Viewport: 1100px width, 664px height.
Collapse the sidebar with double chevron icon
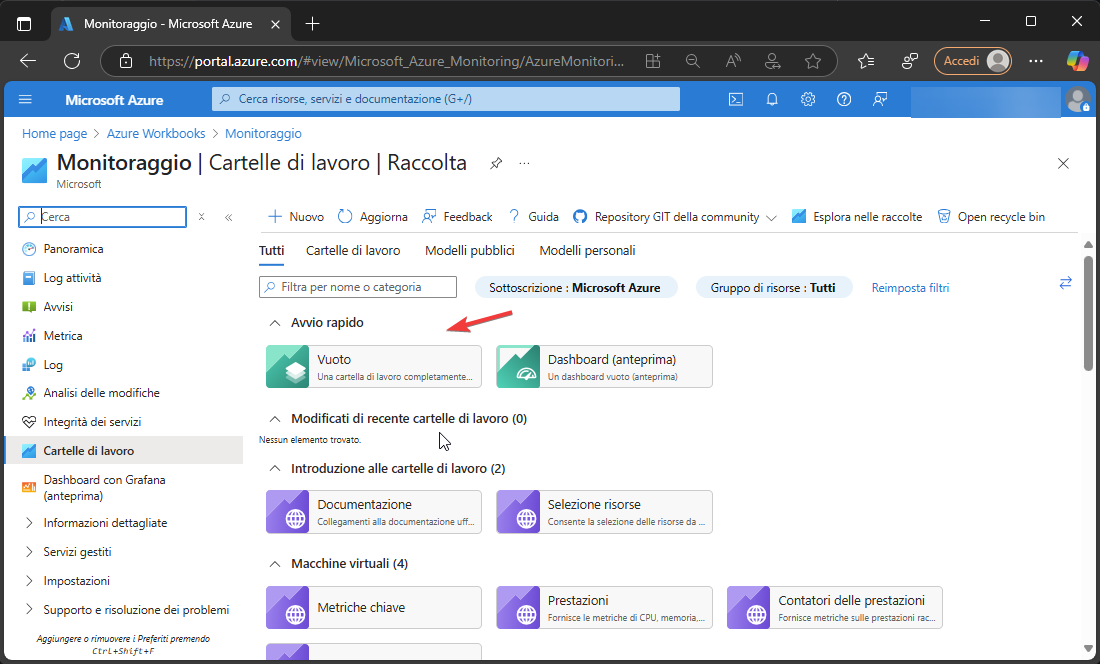[x=228, y=217]
